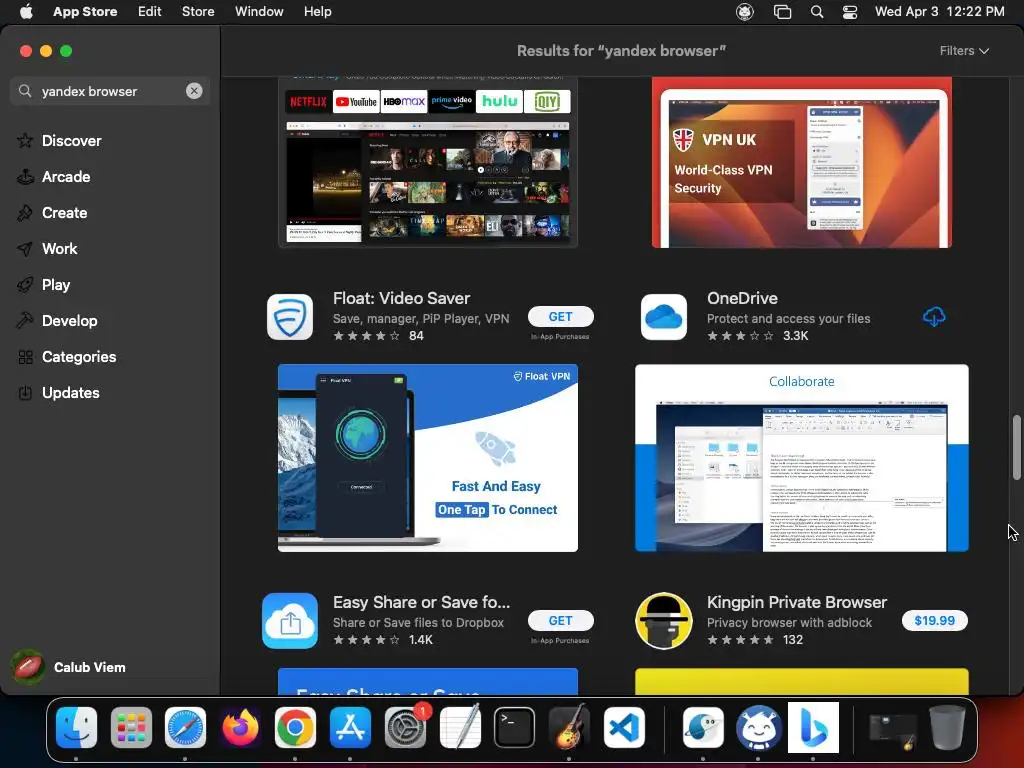Open the Store menu
This screenshot has height=768, width=1024.
tap(198, 12)
